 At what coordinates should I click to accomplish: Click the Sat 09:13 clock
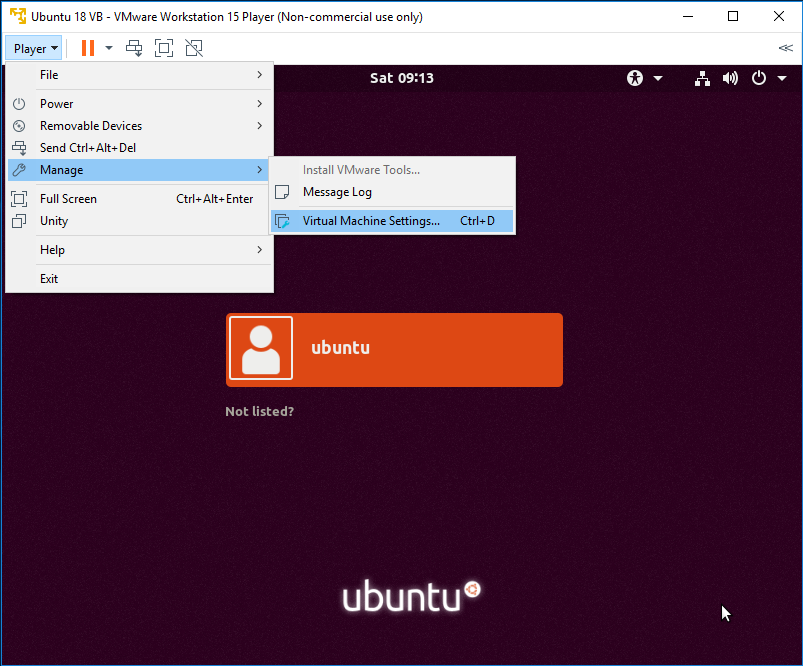(x=402, y=78)
